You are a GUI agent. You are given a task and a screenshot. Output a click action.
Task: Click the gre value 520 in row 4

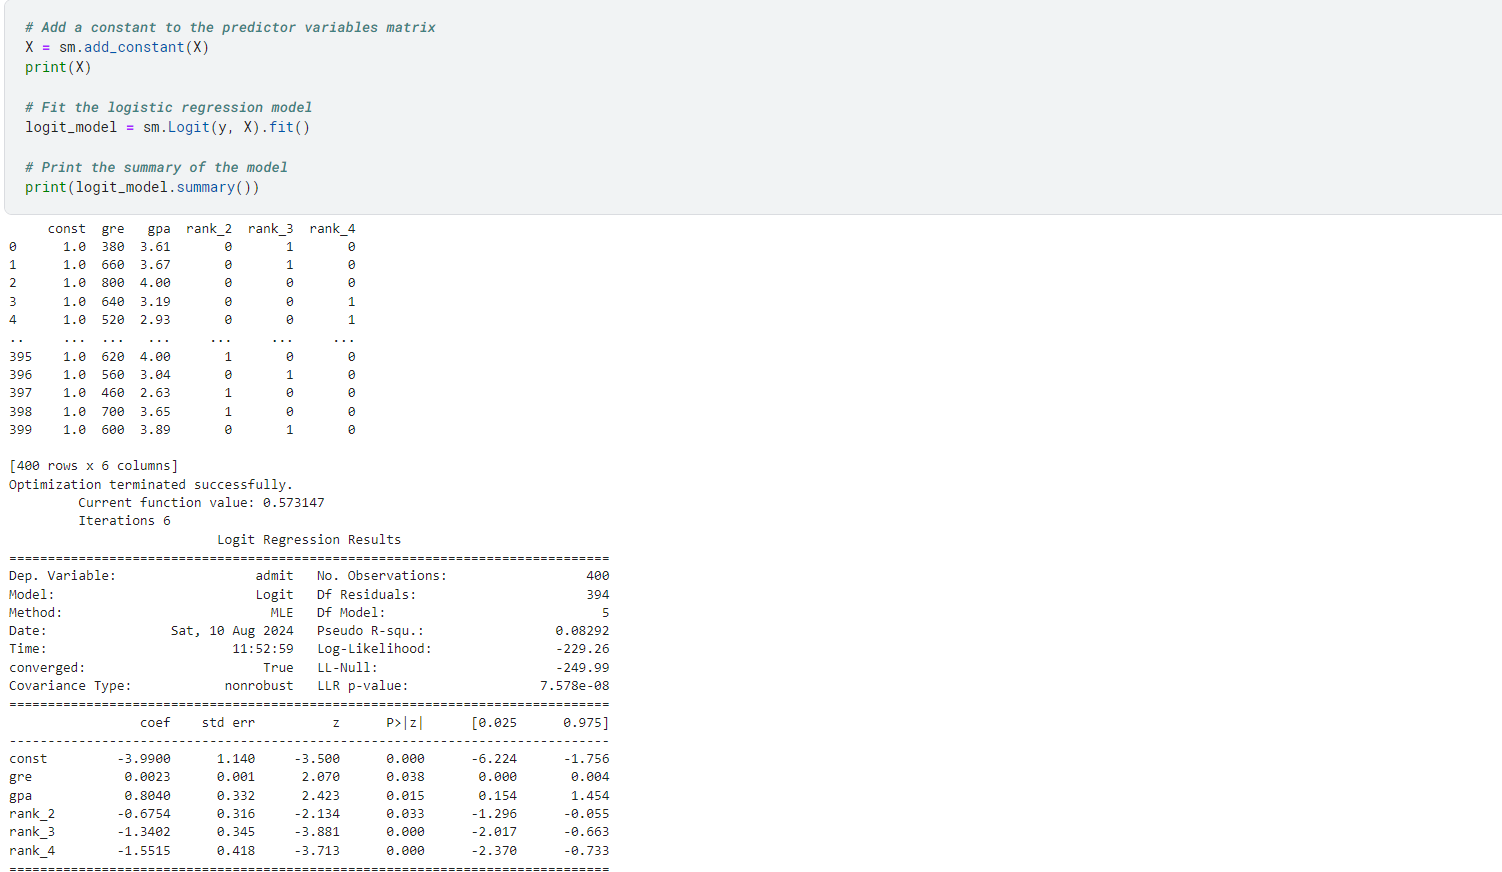click(113, 320)
